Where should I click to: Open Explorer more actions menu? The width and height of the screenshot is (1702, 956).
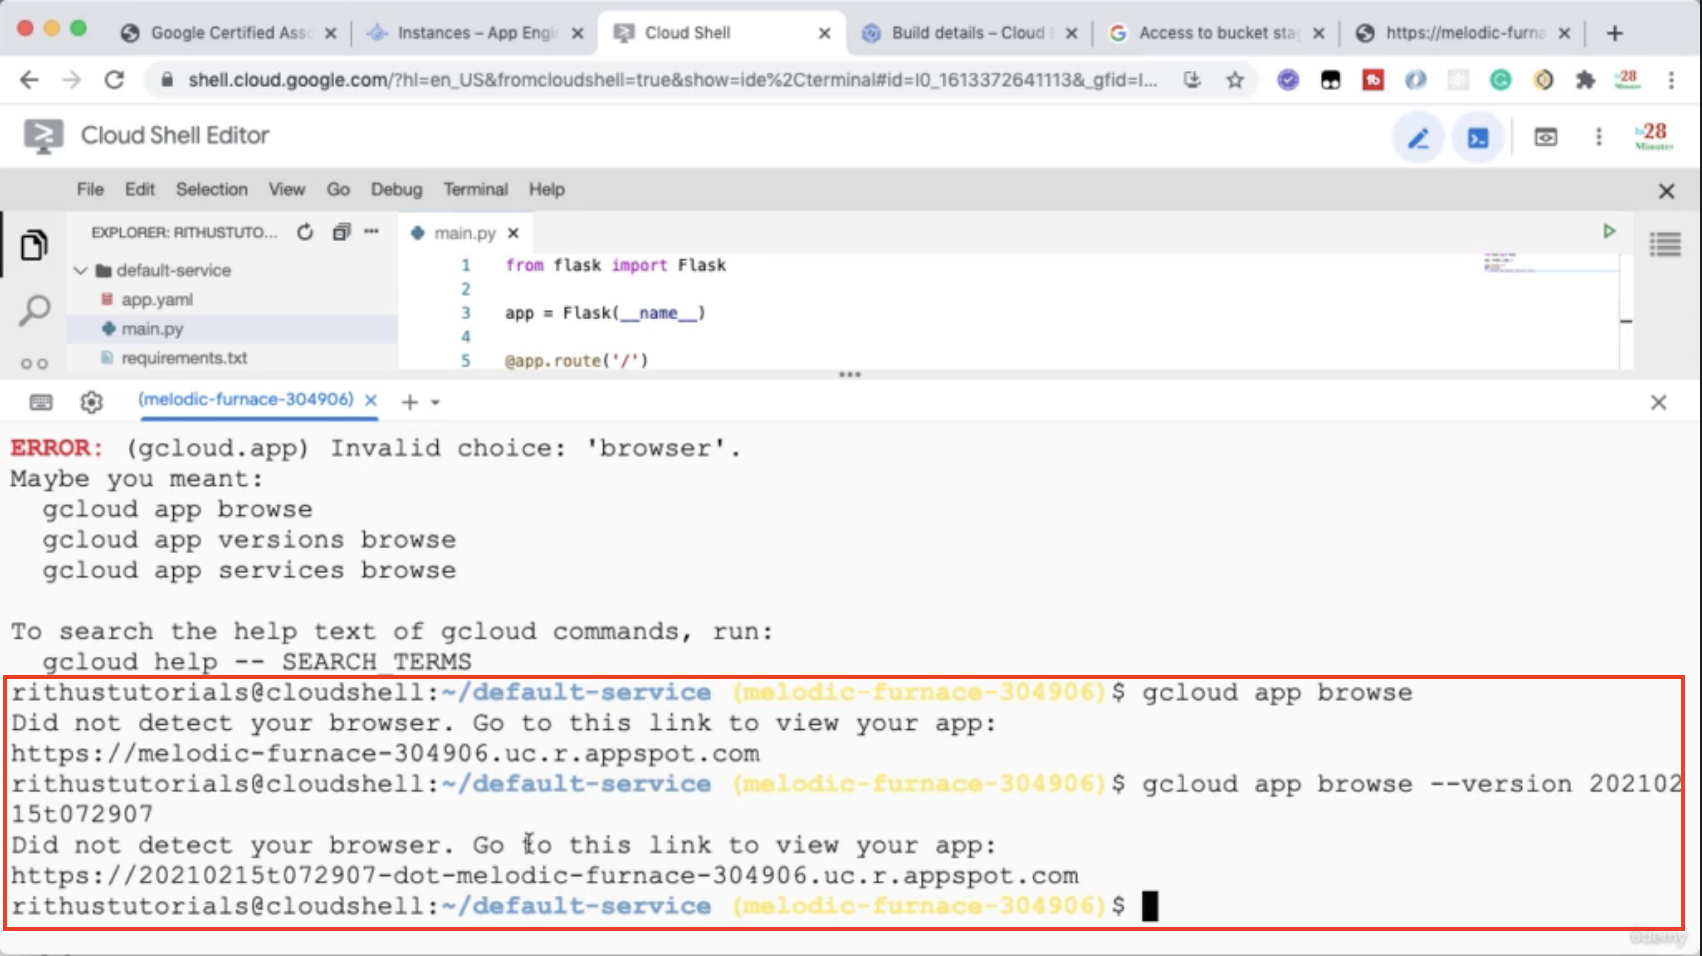(372, 232)
